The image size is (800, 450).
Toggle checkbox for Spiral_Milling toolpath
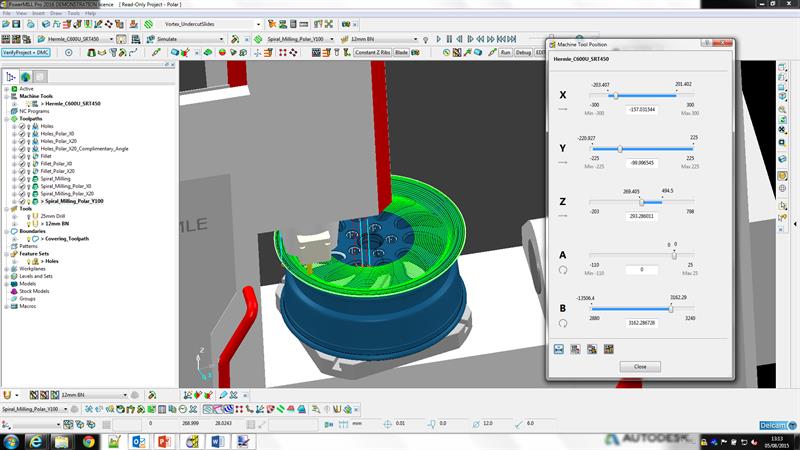pos(22,179)
